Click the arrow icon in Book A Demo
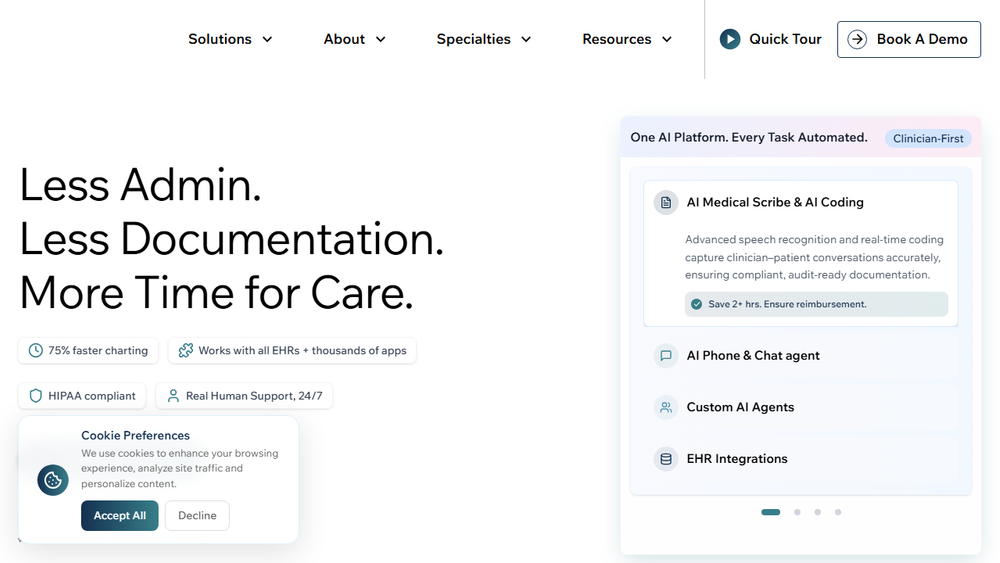1000x563 pixels. click(857, 40)
